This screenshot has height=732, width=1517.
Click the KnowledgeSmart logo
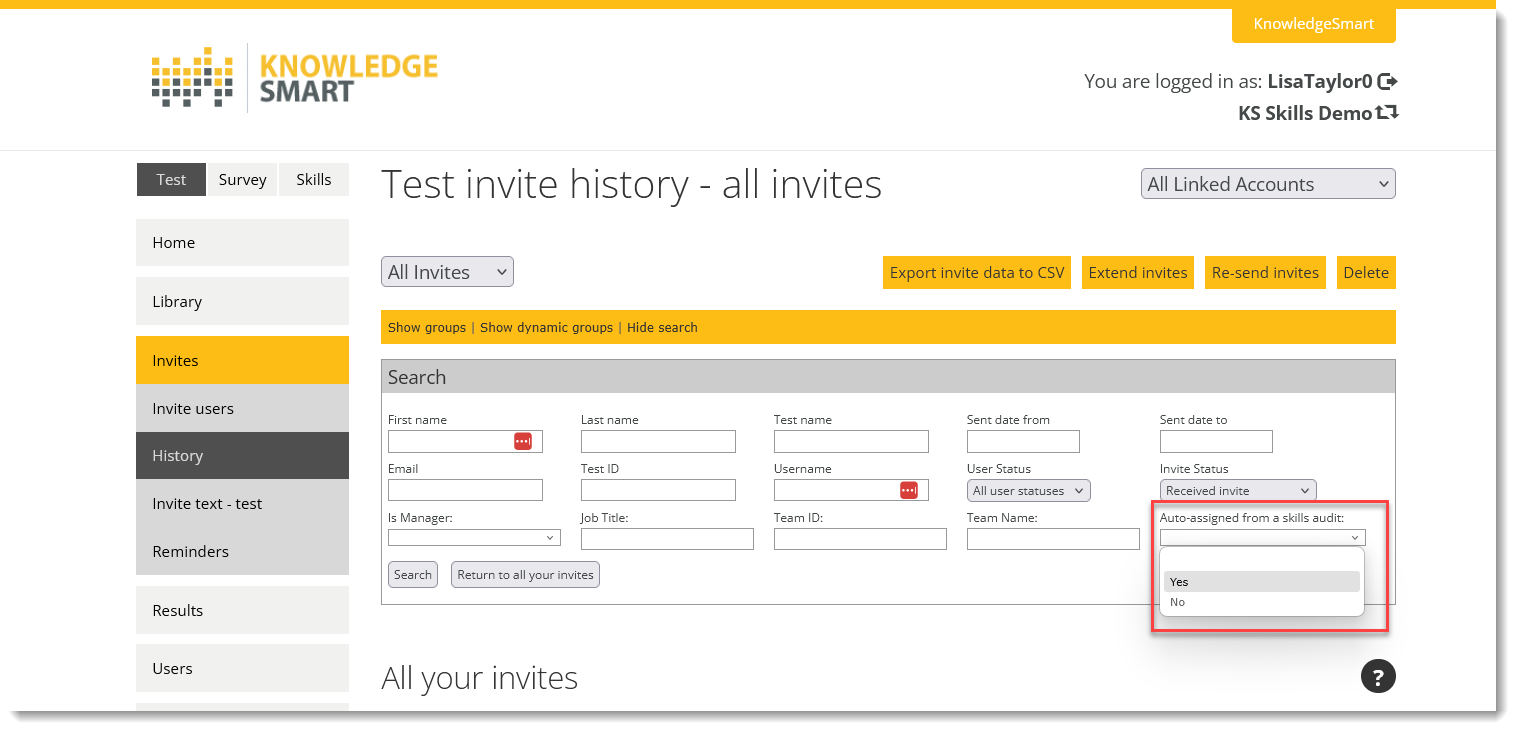point(295,78)
